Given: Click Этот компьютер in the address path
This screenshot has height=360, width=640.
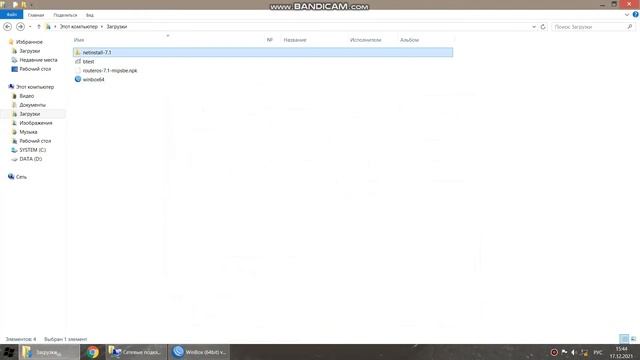Looking at the screenshot, I should [79, 27].
